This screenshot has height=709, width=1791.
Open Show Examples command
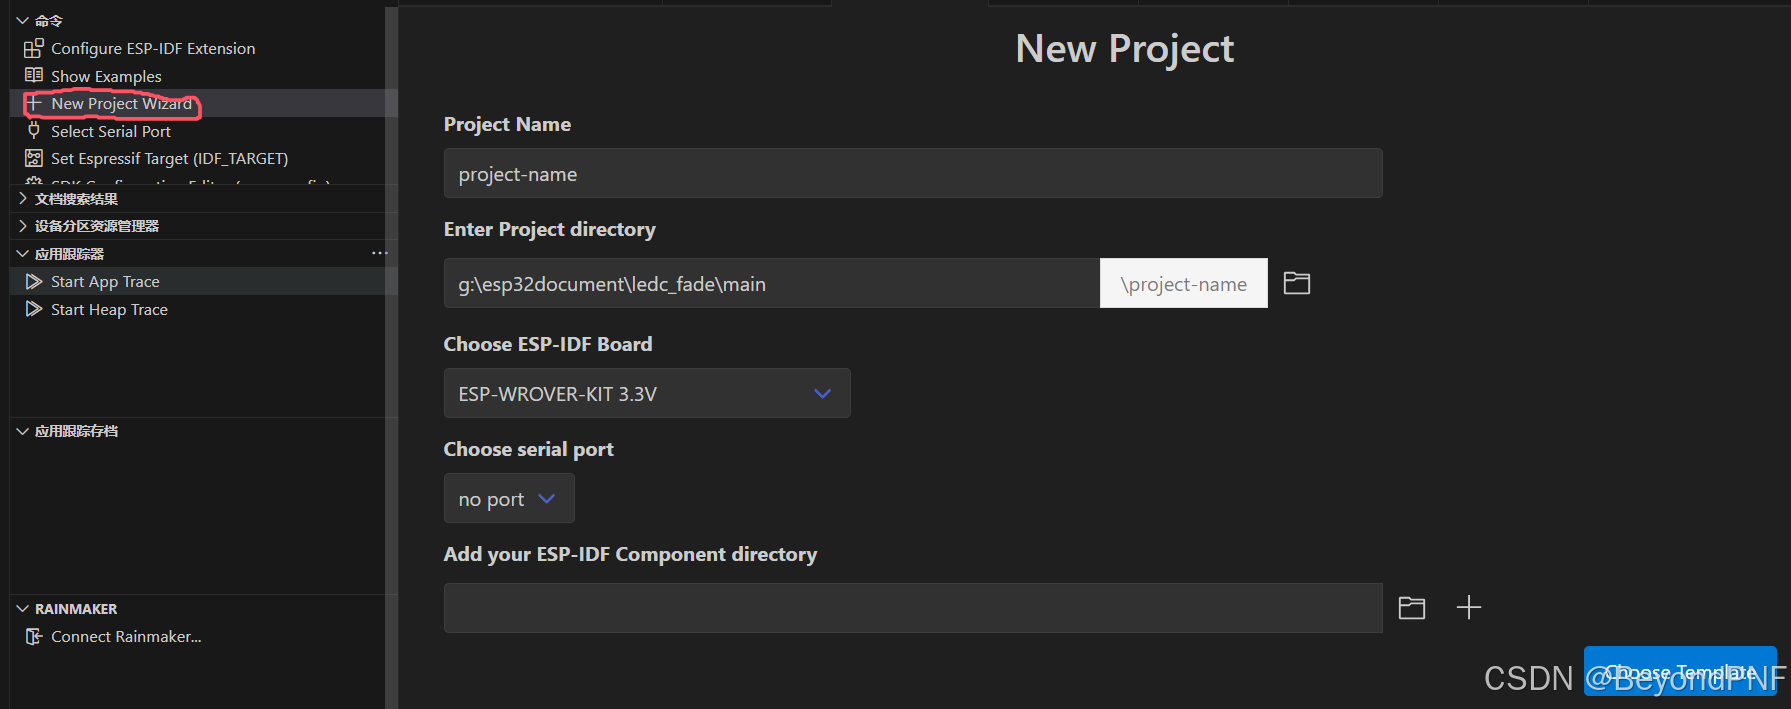tap(106, 76)
